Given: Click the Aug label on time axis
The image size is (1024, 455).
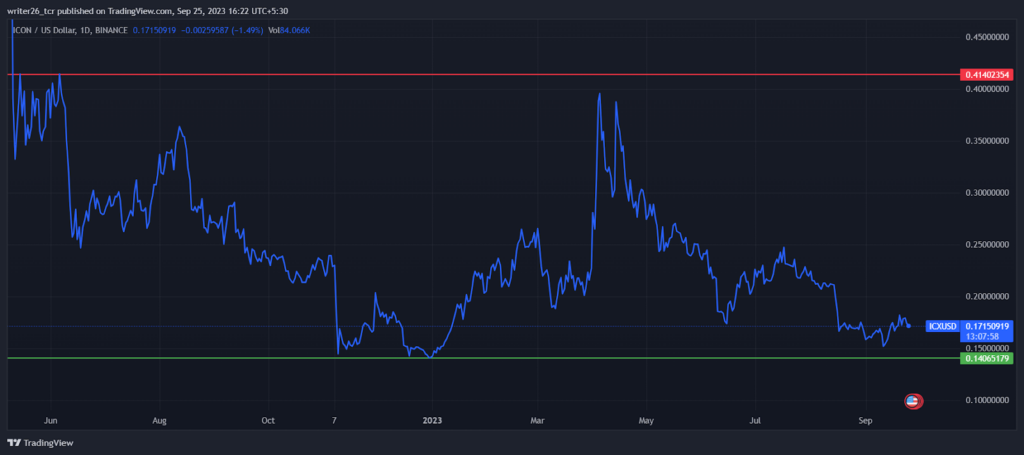Looking at the screenshot, I should [160, 420].
